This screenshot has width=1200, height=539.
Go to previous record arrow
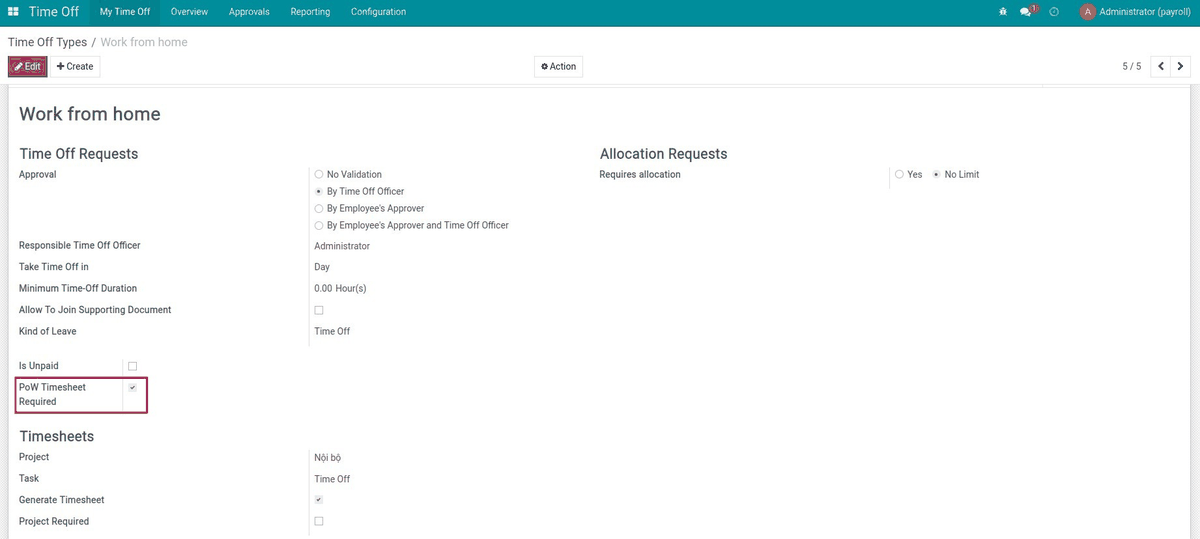(x=1161, y=66)
